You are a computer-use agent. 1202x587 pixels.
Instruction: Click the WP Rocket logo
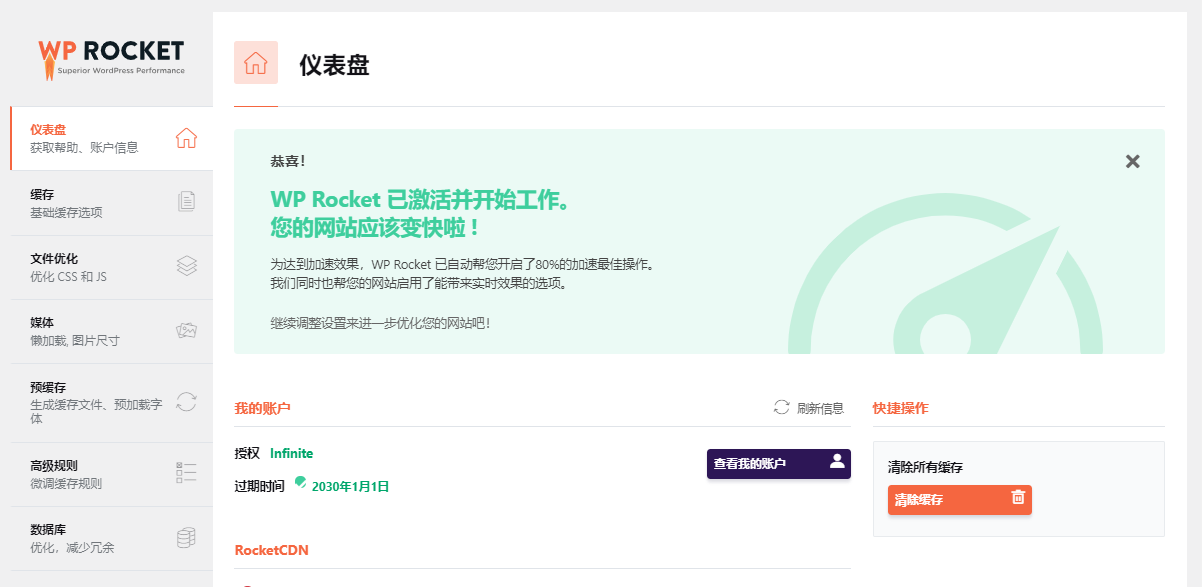[x=111, y=58]
